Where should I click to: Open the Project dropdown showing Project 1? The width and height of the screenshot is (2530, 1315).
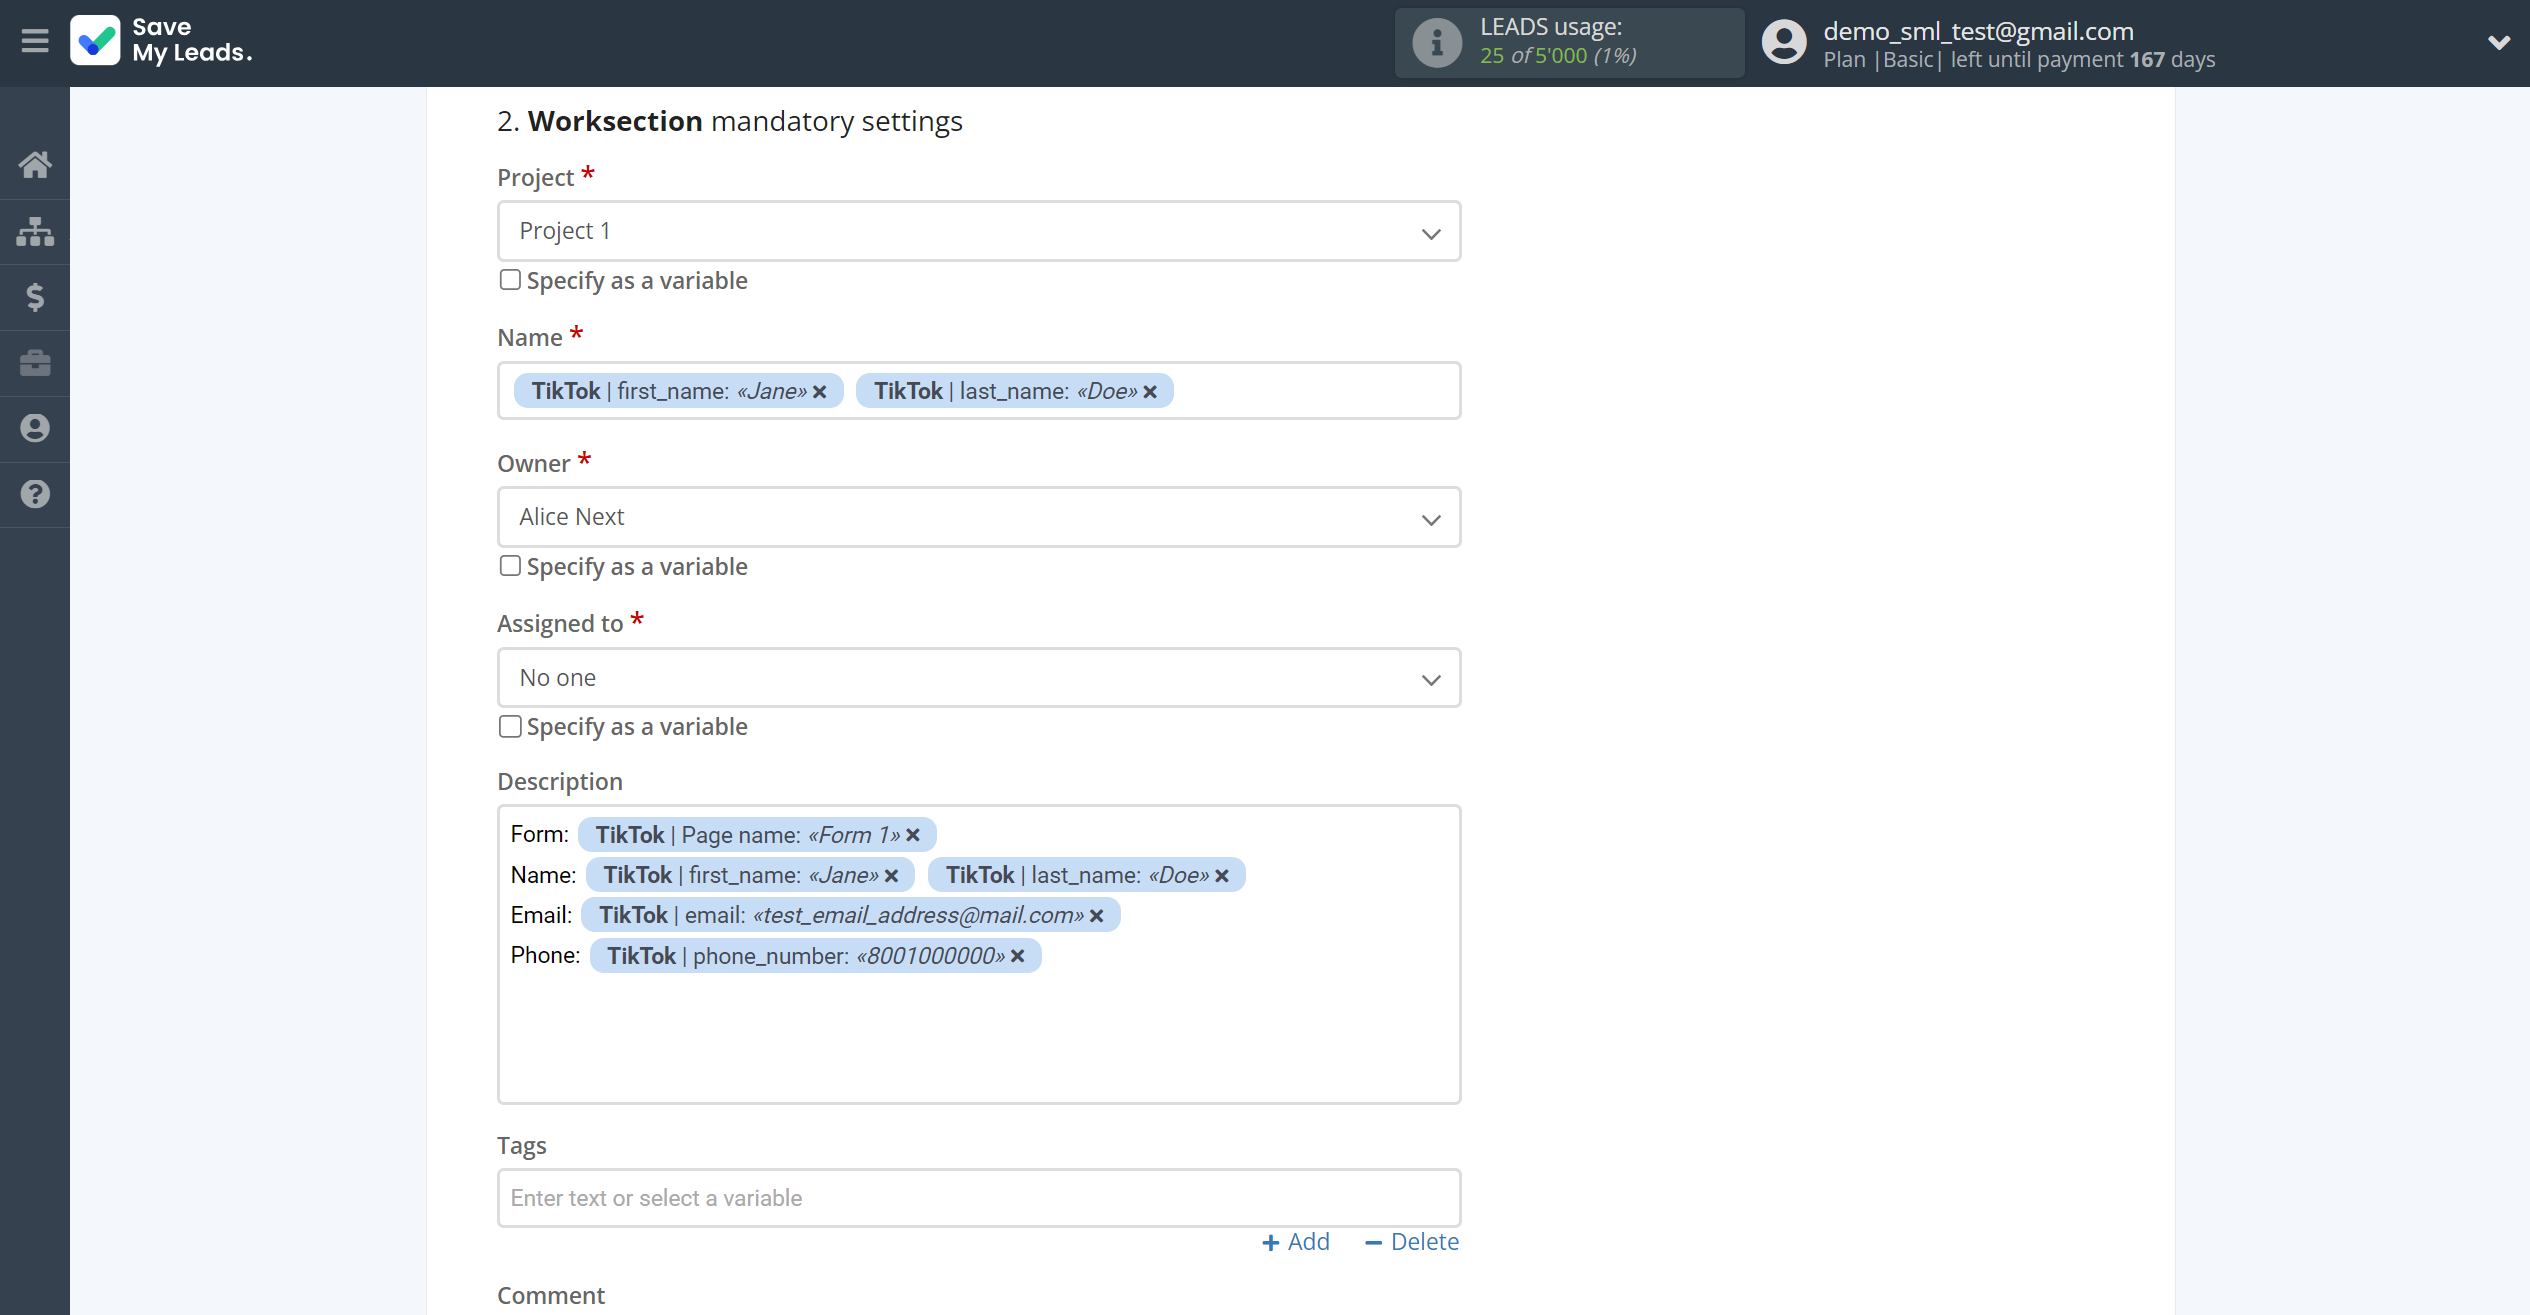tap(979, 231)
